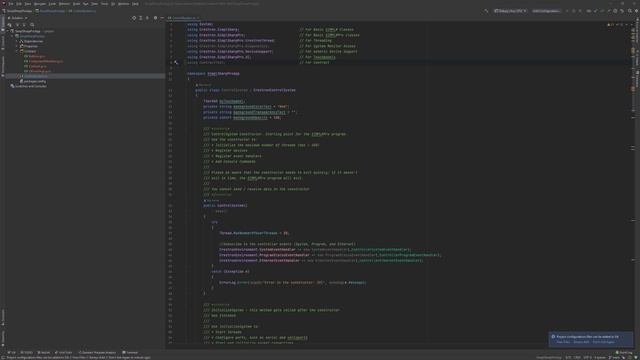Click the Collapse All icon in Explorer header
Viewport: 640px width, 360px height.
coord(147,18)
